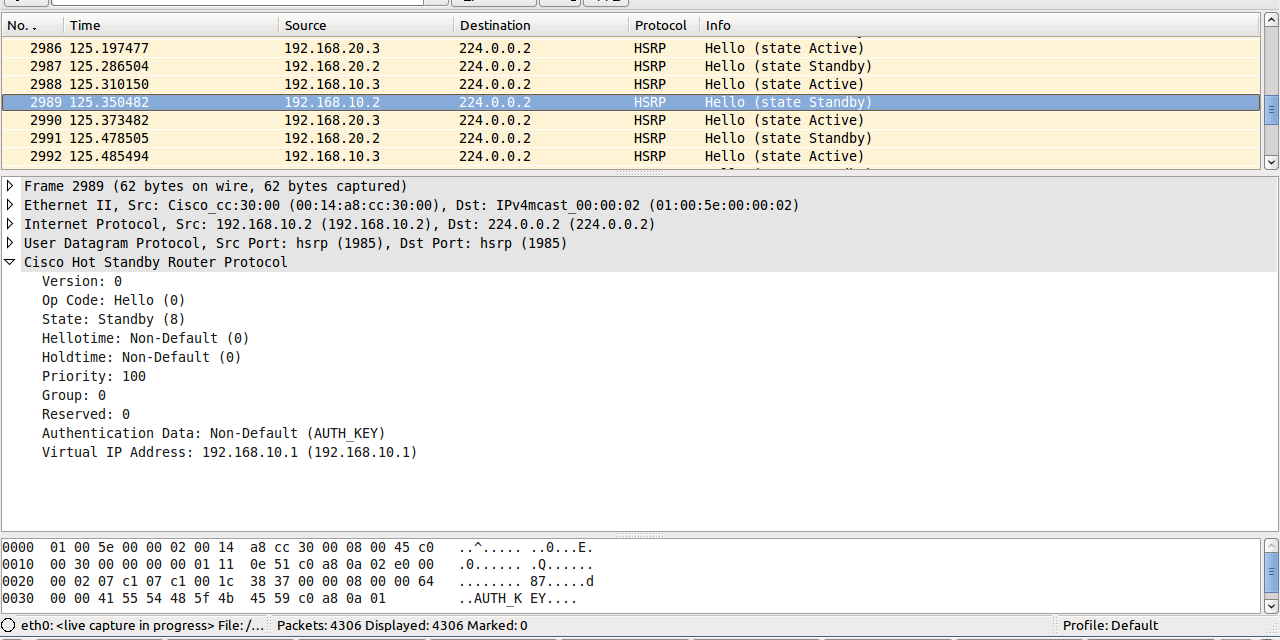Click hex dump row at offset 0000

pyautogui.click(x=298, y=547)
